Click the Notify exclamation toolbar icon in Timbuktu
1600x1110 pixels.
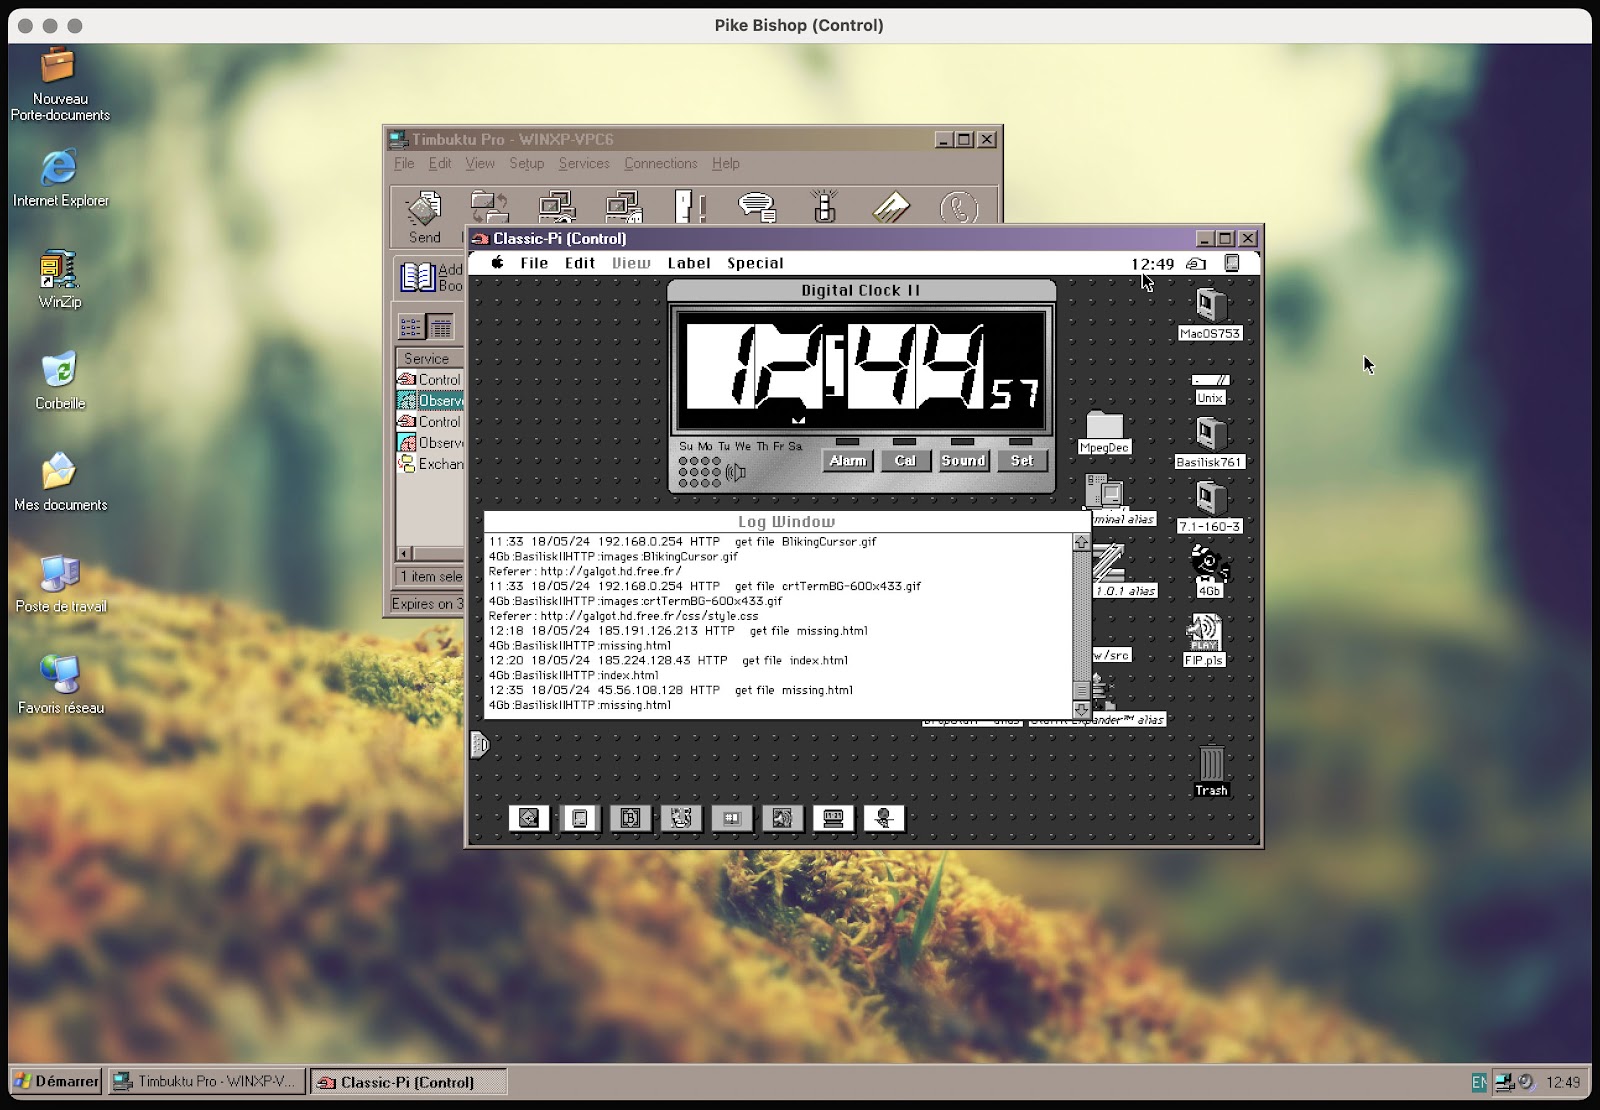tap(690, 207)
